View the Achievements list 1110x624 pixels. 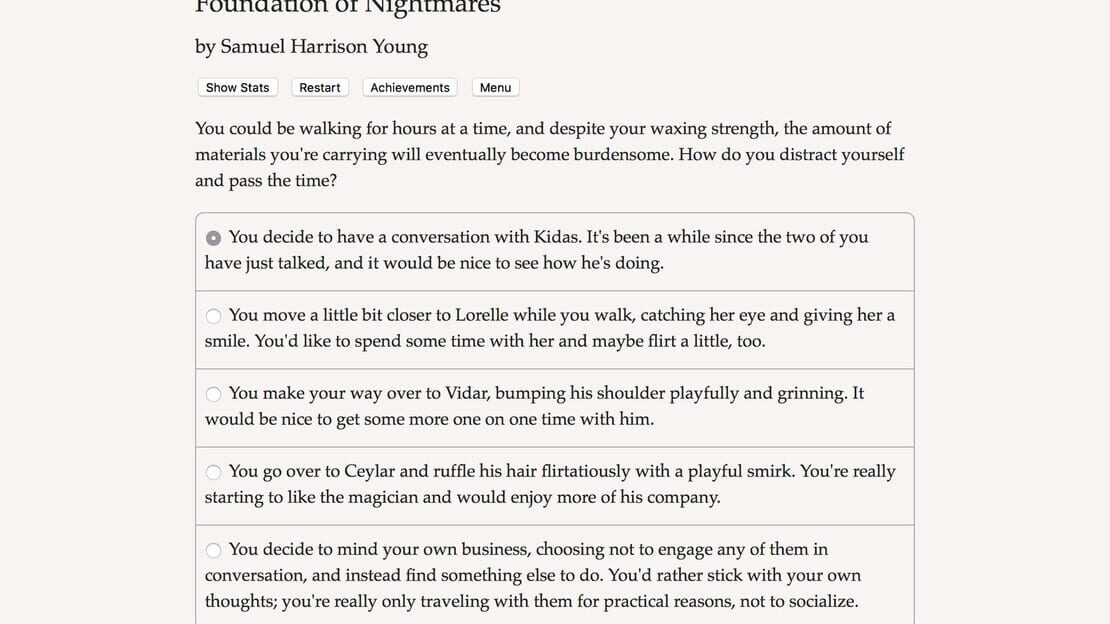coord(410,88)
